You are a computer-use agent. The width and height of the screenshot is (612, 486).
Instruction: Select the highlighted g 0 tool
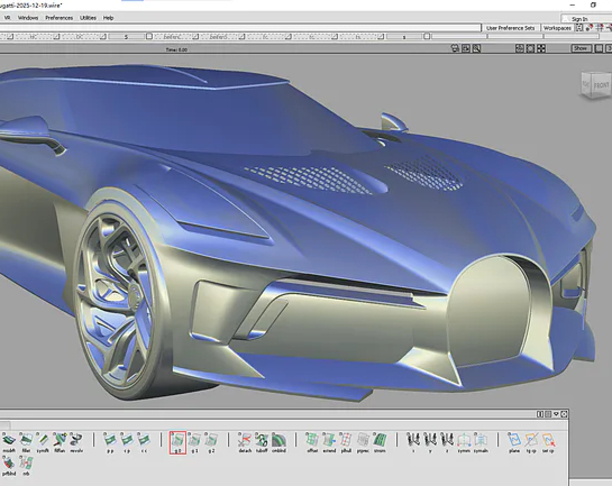(x=177, y=440)
